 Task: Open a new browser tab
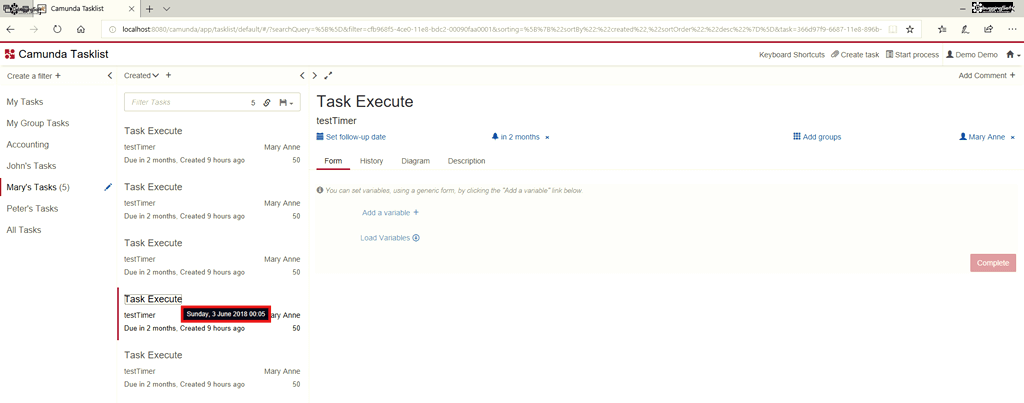point(150,9)
